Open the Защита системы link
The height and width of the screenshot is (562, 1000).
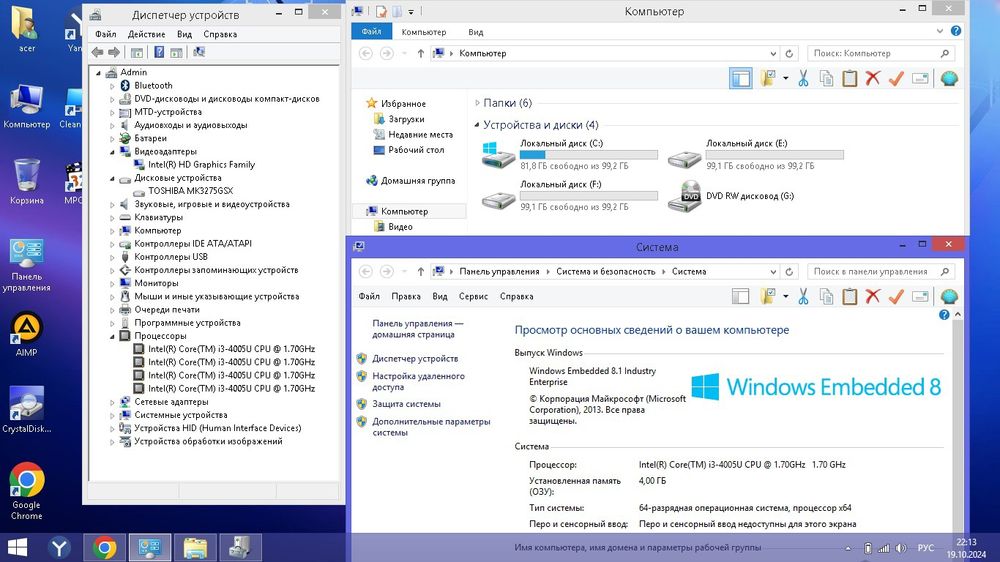click(406, 404)
